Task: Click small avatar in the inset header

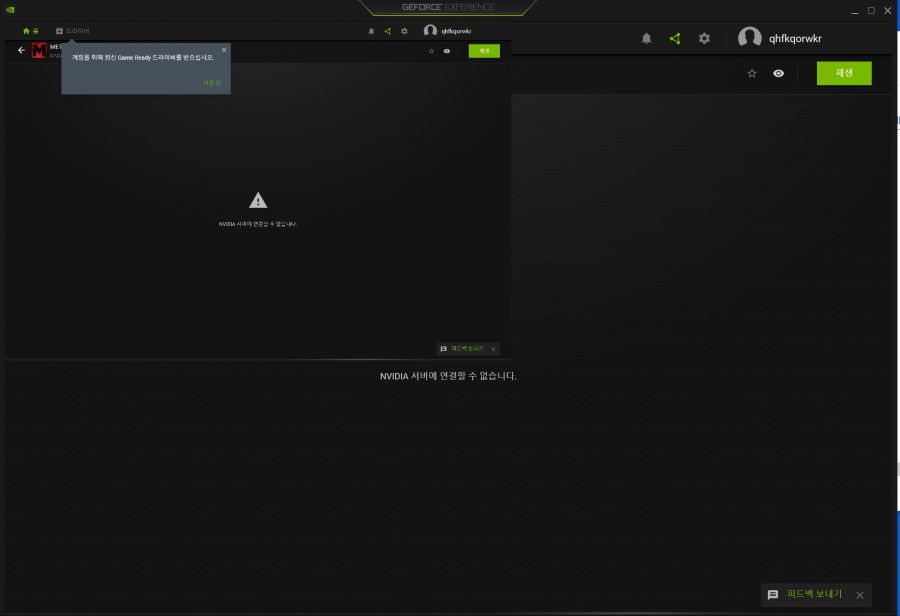Action: coord(430,30)
